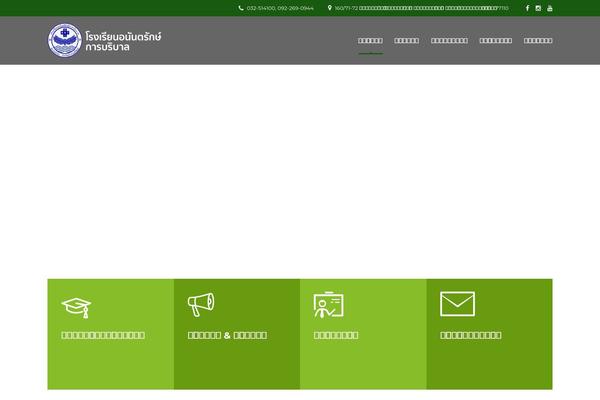This screenshot has height=400, width=600.
Task: Click the address text starting with 160/71-72
Action: coord(421,8)
